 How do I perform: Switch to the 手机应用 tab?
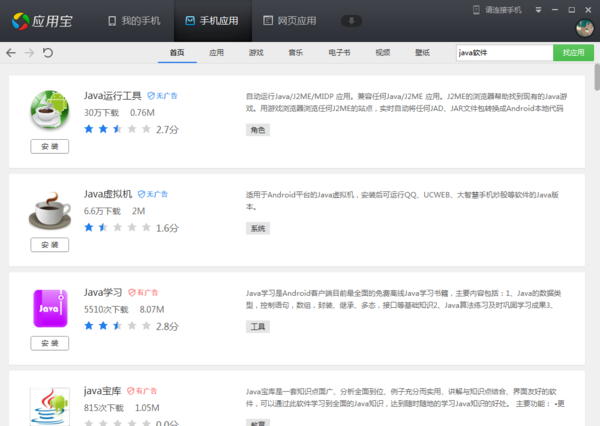[x=212, y=21]
